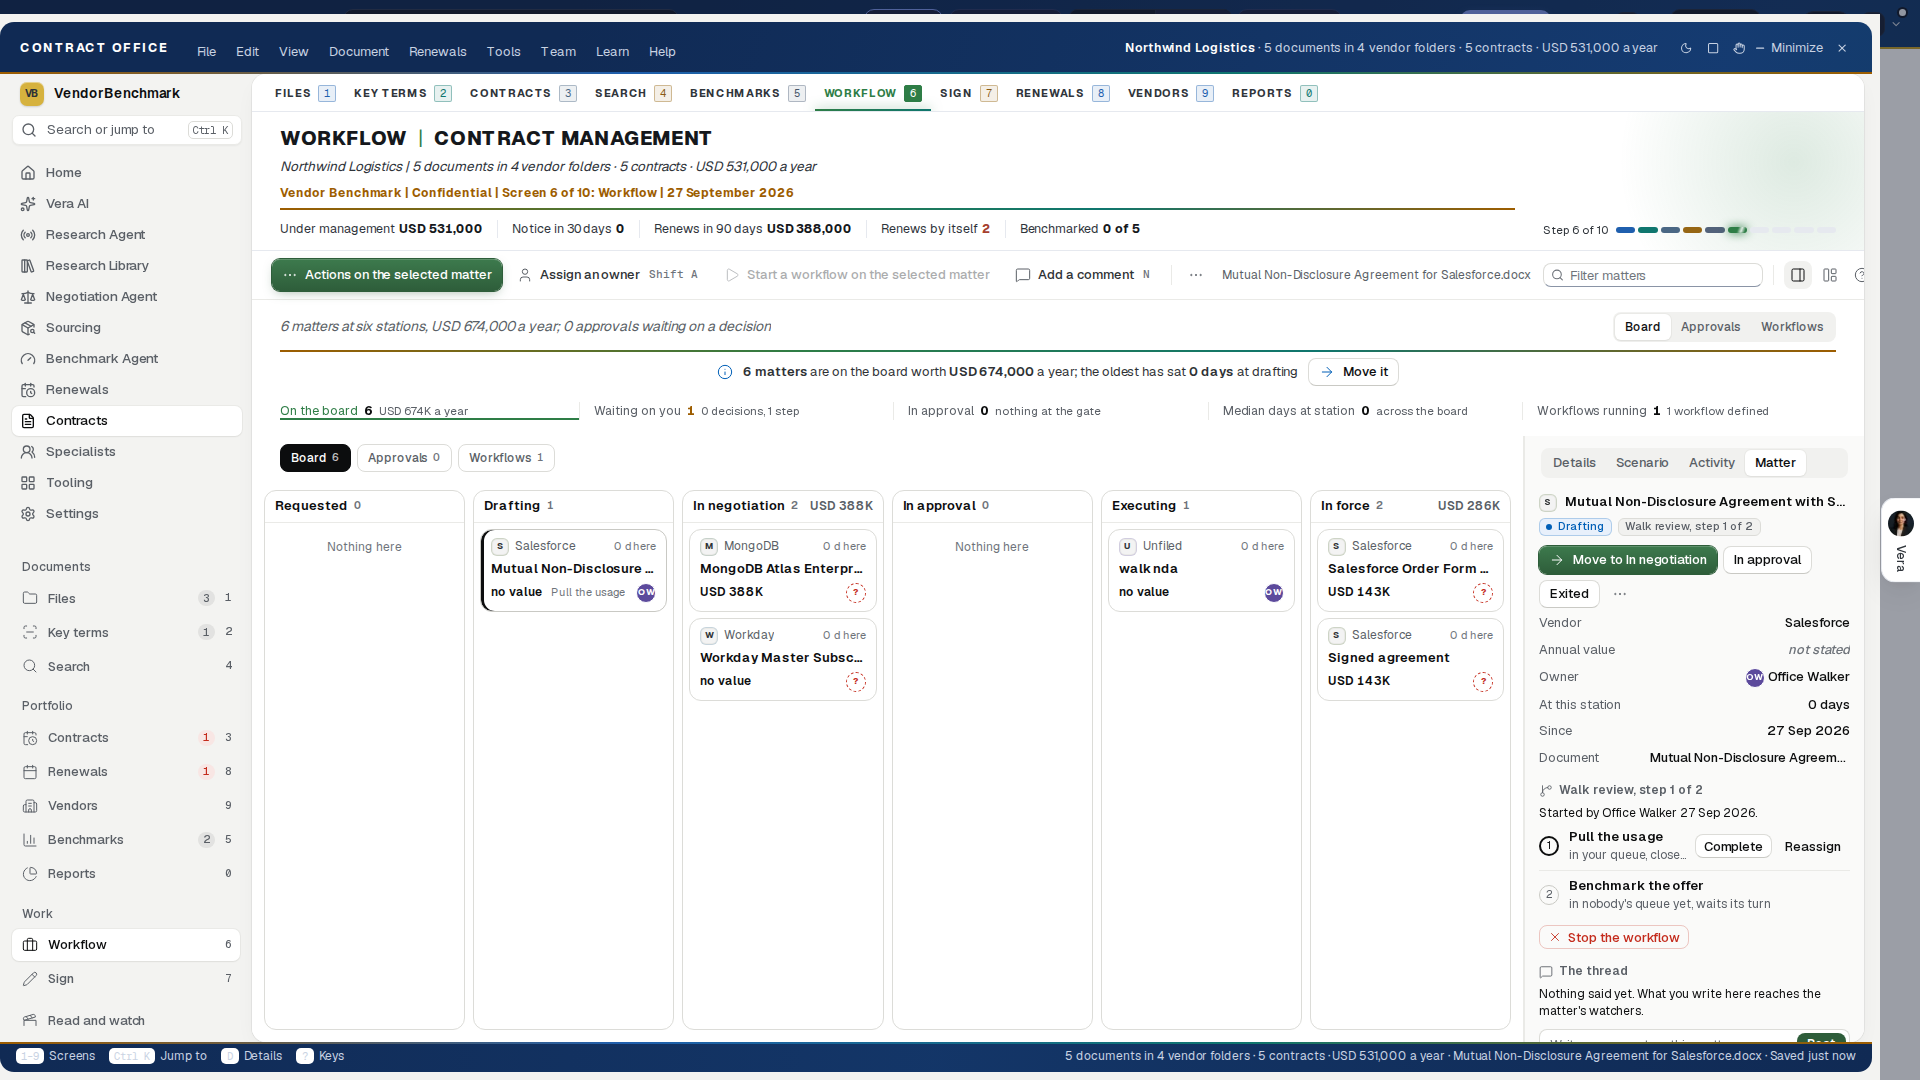Open Research Library in the sidebar
The width and height of the screenshot is (1920, 1080).
click(127, 265)
